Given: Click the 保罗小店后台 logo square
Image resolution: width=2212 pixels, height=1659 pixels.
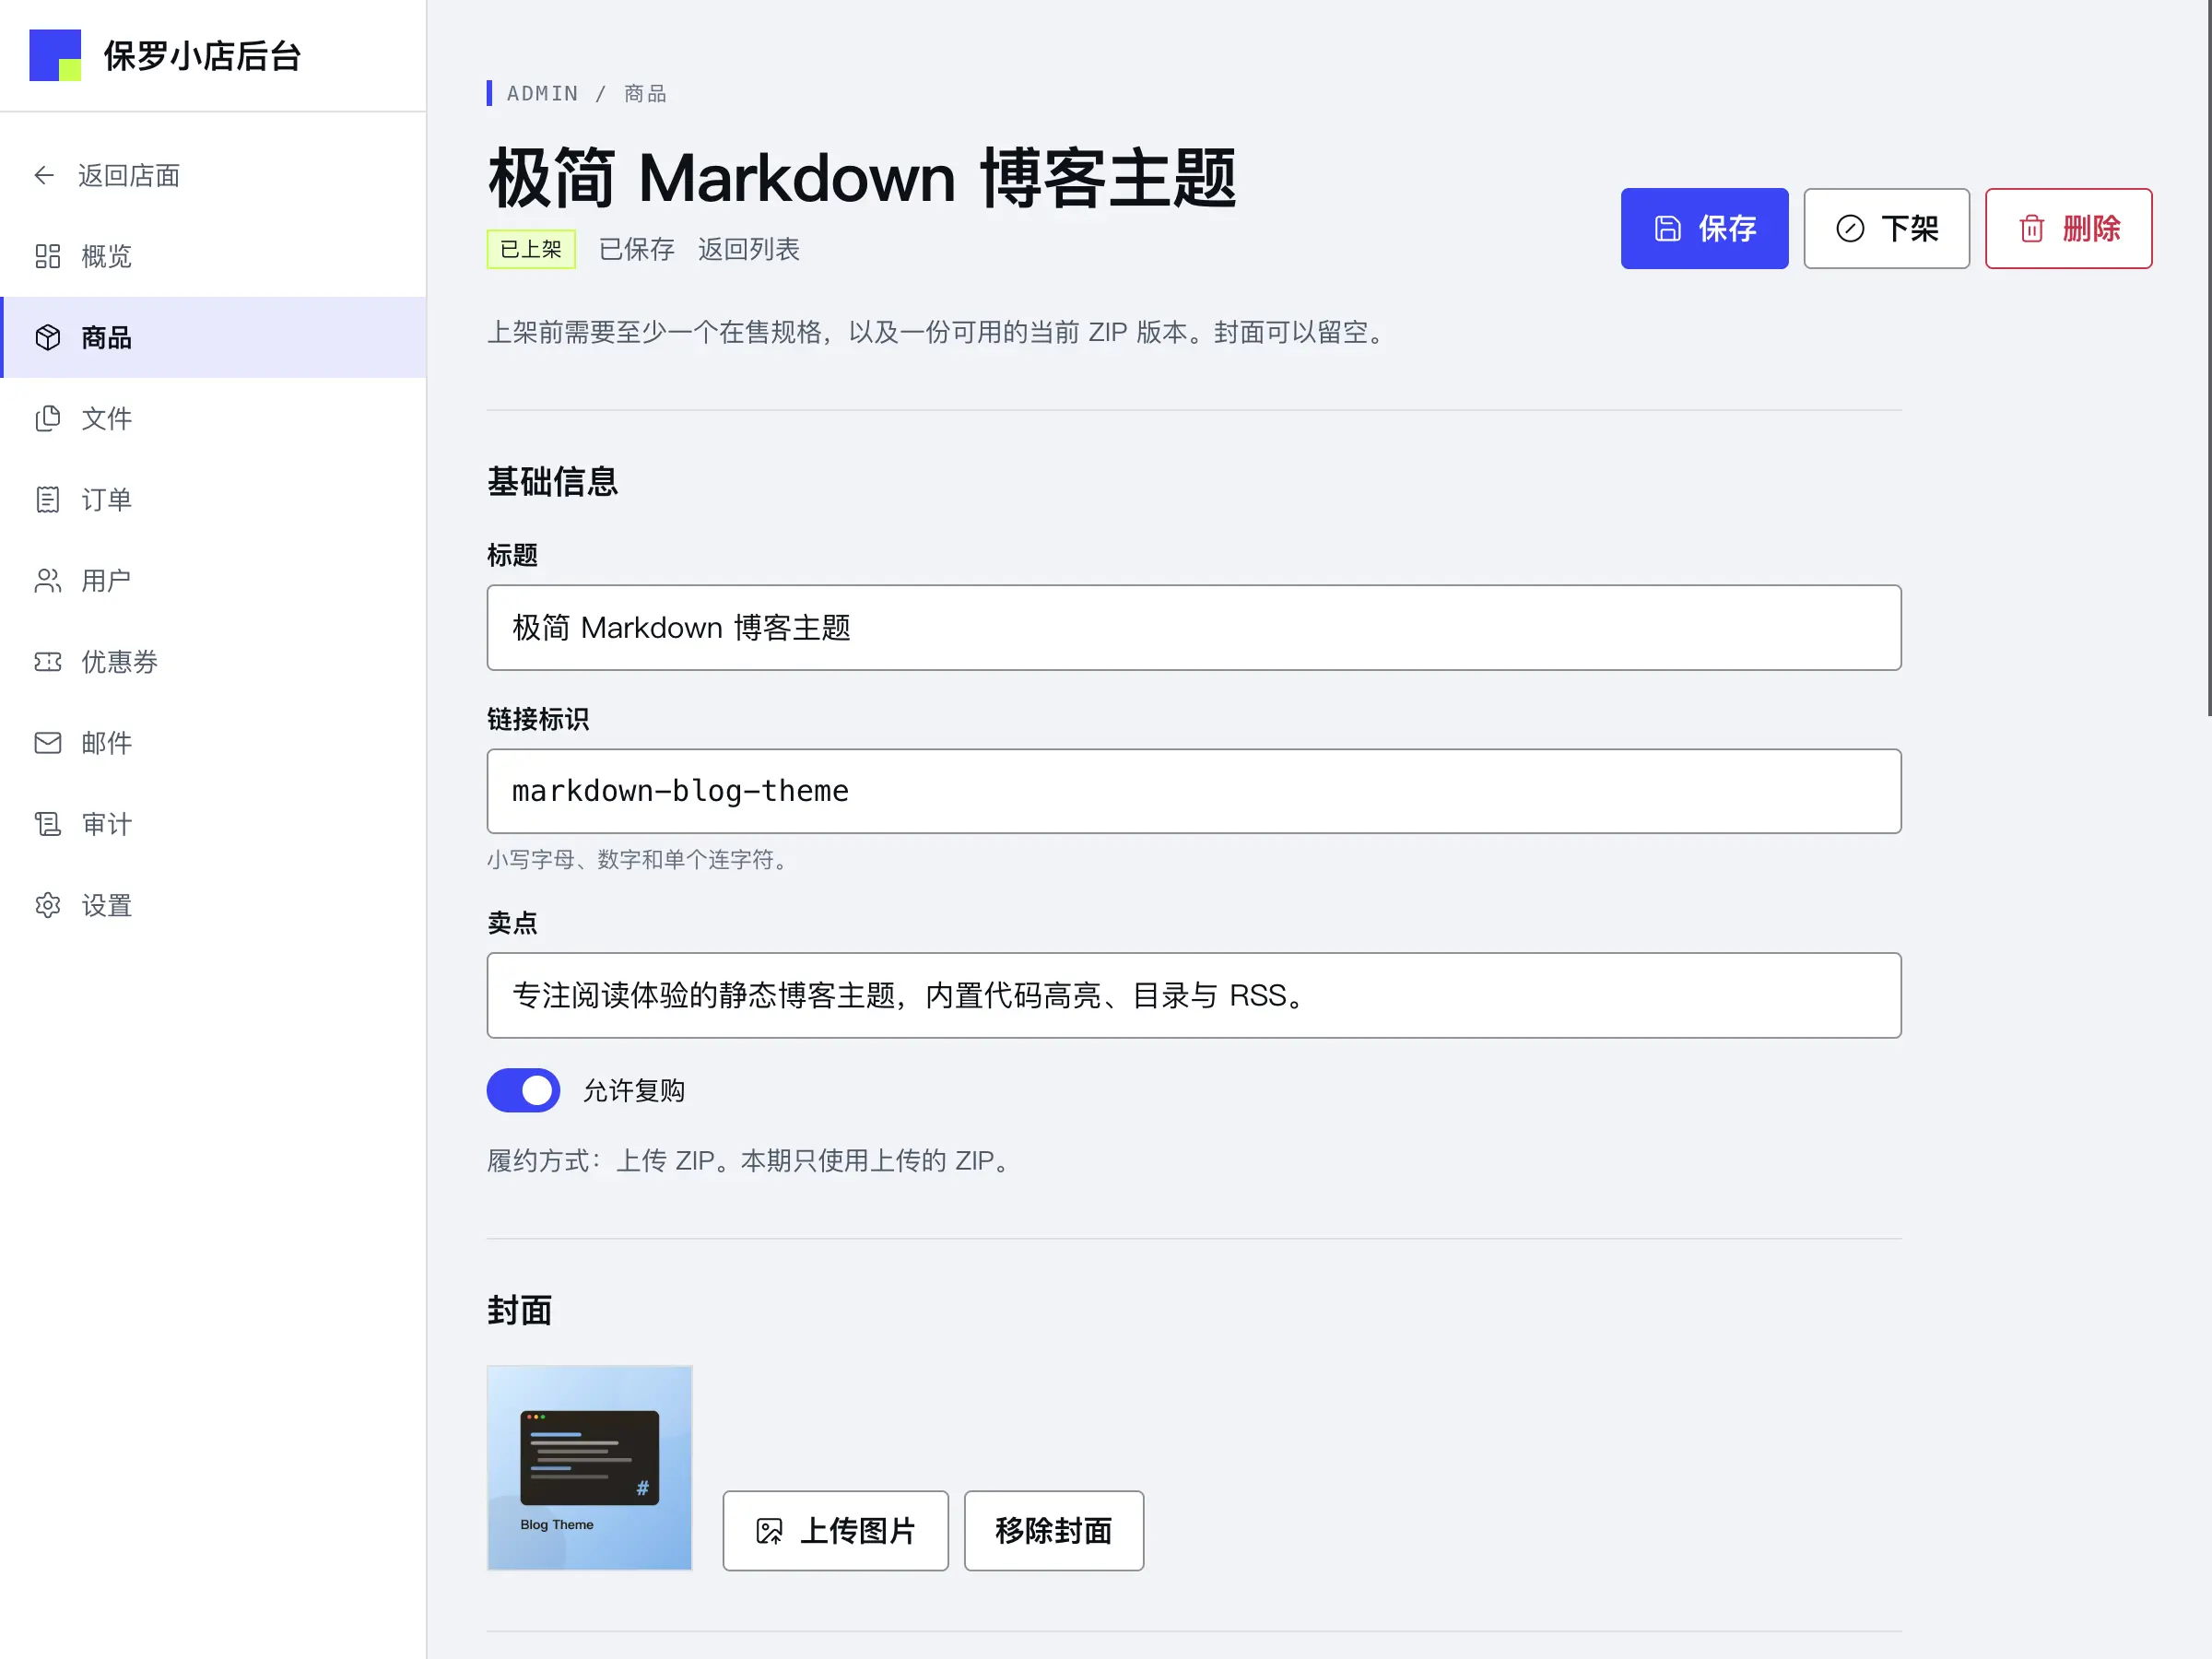Looking at the screenshot, I should pos(55,55).
